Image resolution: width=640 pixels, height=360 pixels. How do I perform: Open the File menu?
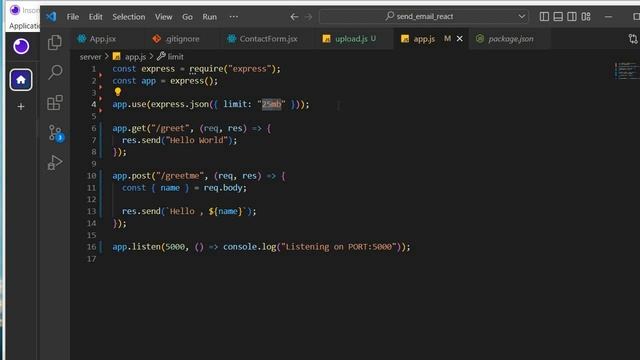pyautogui.click(x=73, y=17)
